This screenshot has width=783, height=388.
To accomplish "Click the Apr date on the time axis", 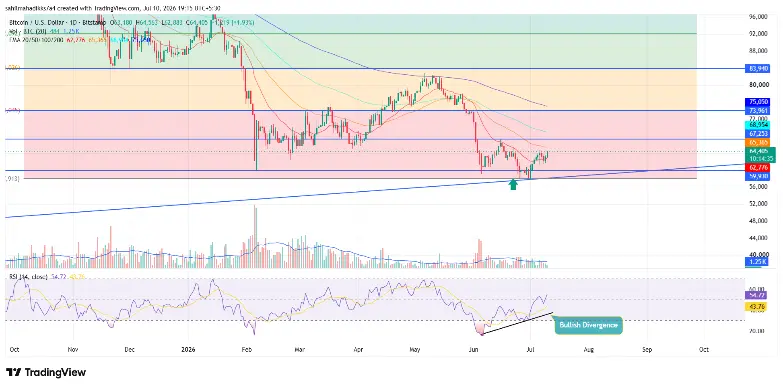I will [359, 349].
